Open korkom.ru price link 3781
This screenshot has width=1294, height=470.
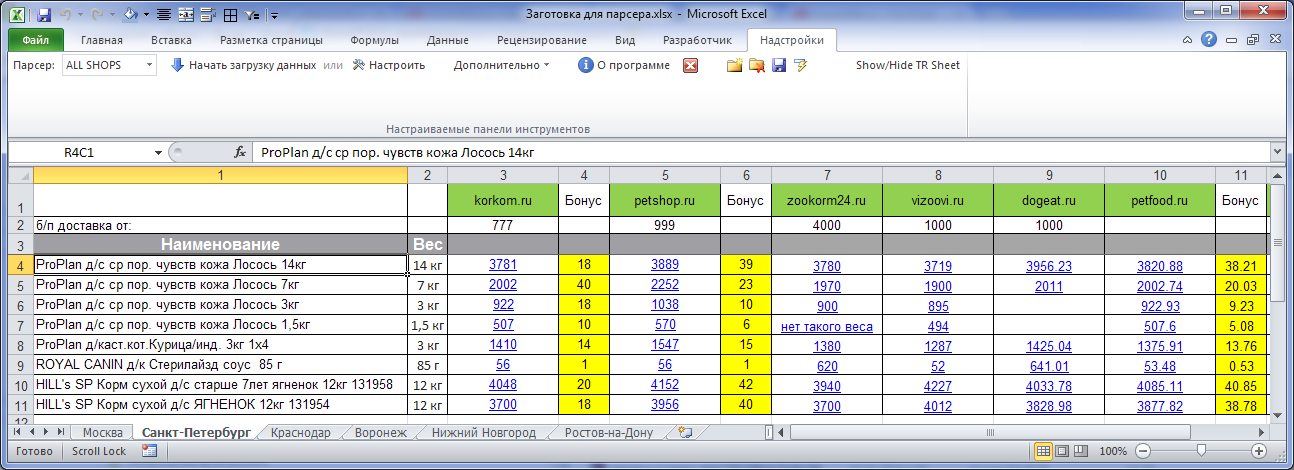pyautogui.click(x=502, y=266)
